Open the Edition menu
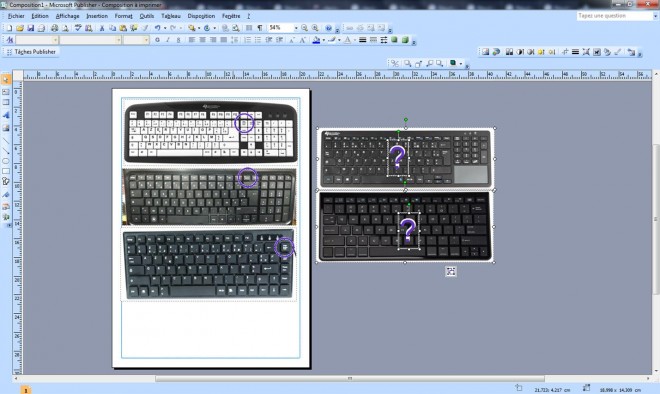 click(x=40, y=16)
